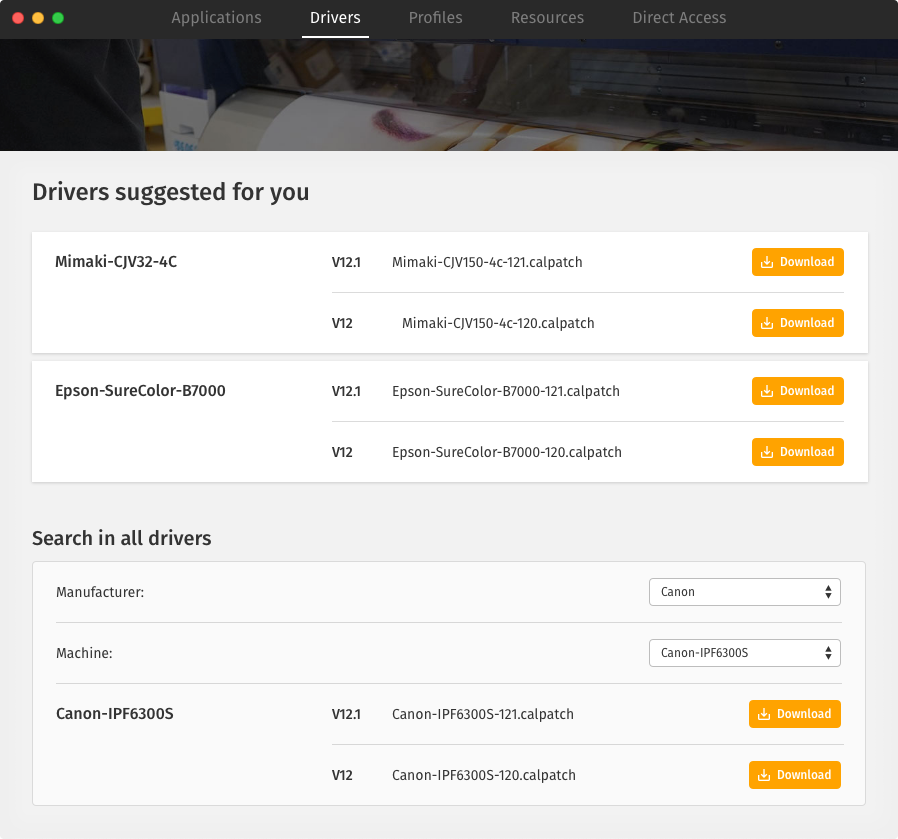This screenshot has width=898, height=839.
Task: Click the Mimaki-CJV32-4C driver name
Action: (116, 262)
